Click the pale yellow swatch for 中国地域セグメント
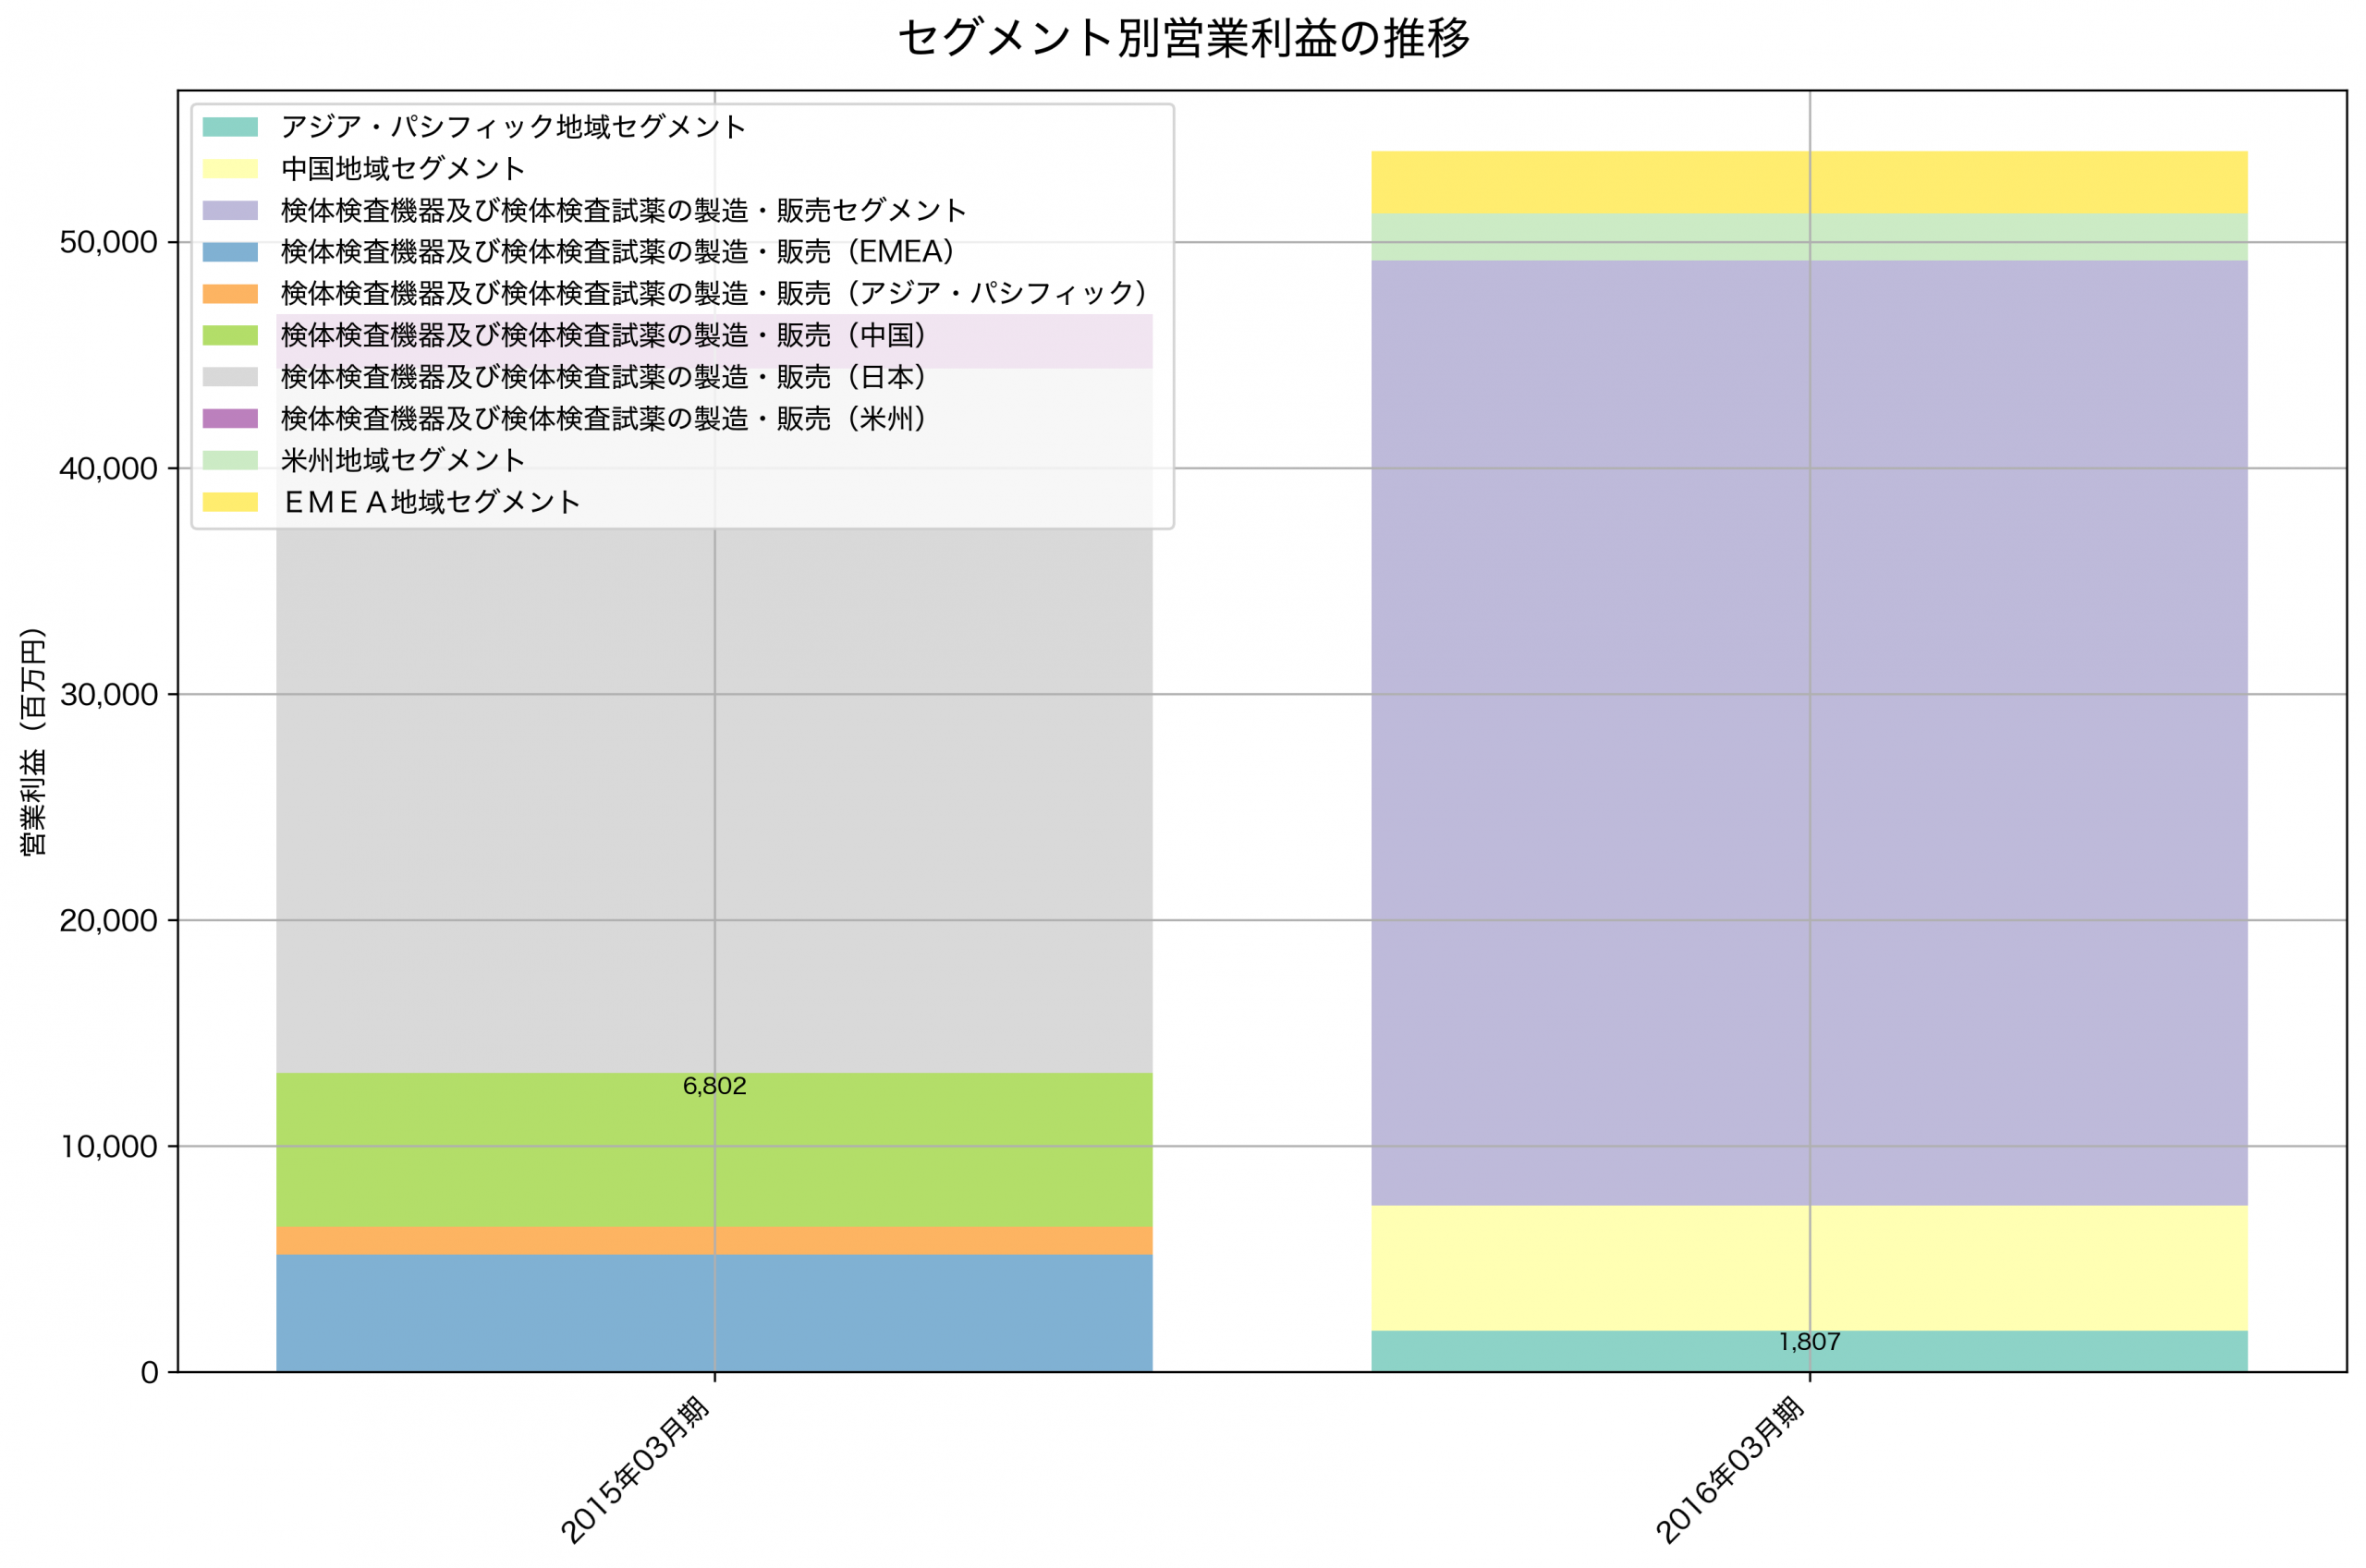Screen dimensions: 2366x1568 click(x=230, y=169)
